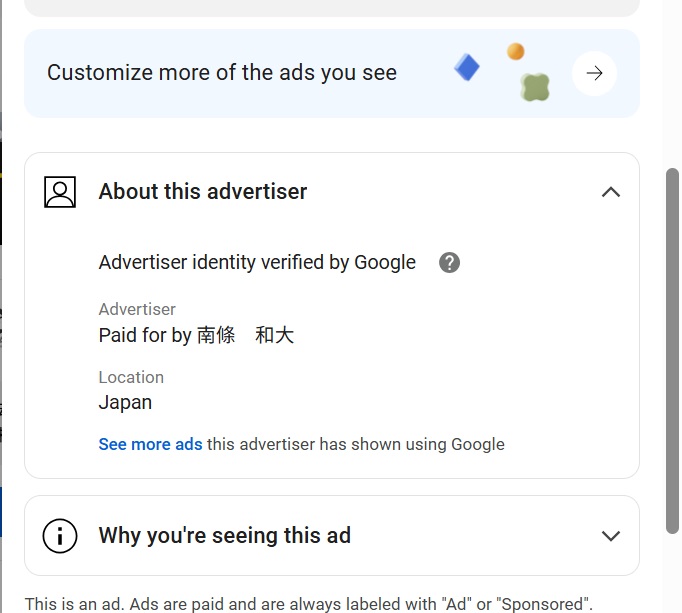Click the Advertiser label
This screenshot has width=682, height=613.
click(x=137, y=309)
